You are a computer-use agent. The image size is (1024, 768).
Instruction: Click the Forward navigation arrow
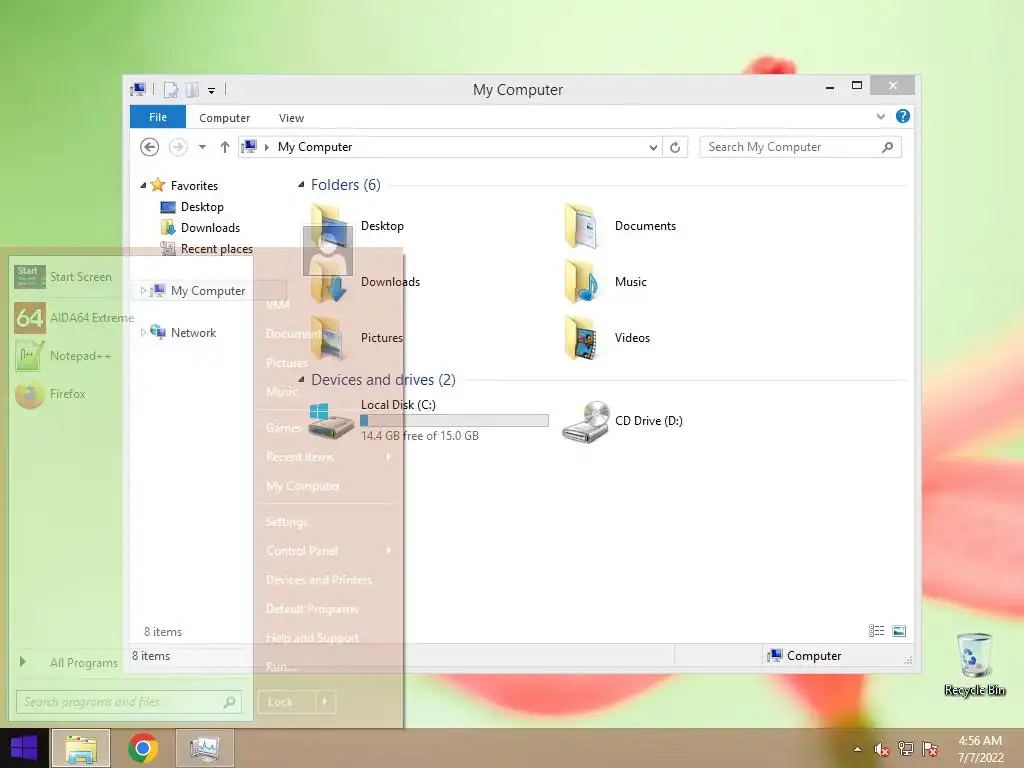[x=178, y=147]
